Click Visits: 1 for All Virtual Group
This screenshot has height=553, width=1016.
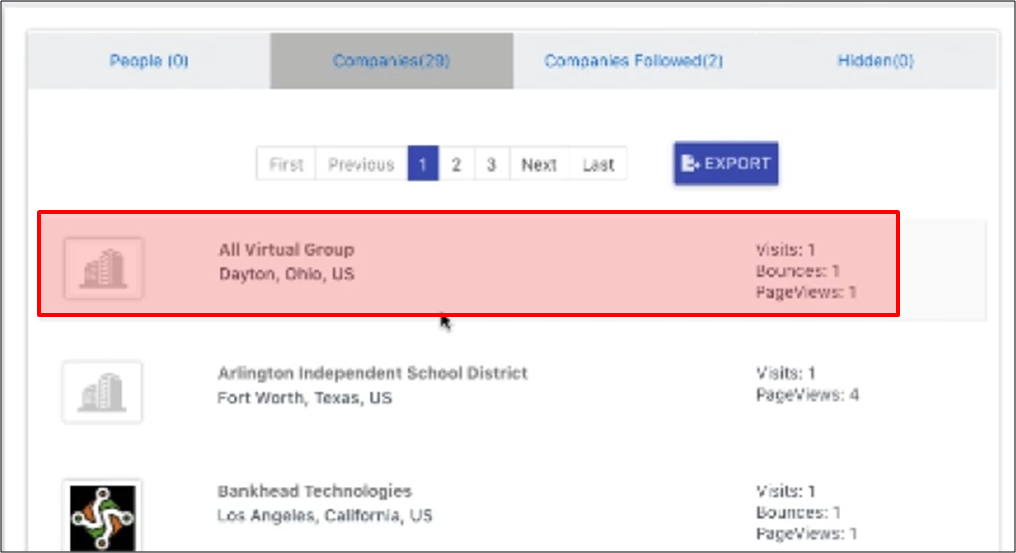click(x=785, y=250)
